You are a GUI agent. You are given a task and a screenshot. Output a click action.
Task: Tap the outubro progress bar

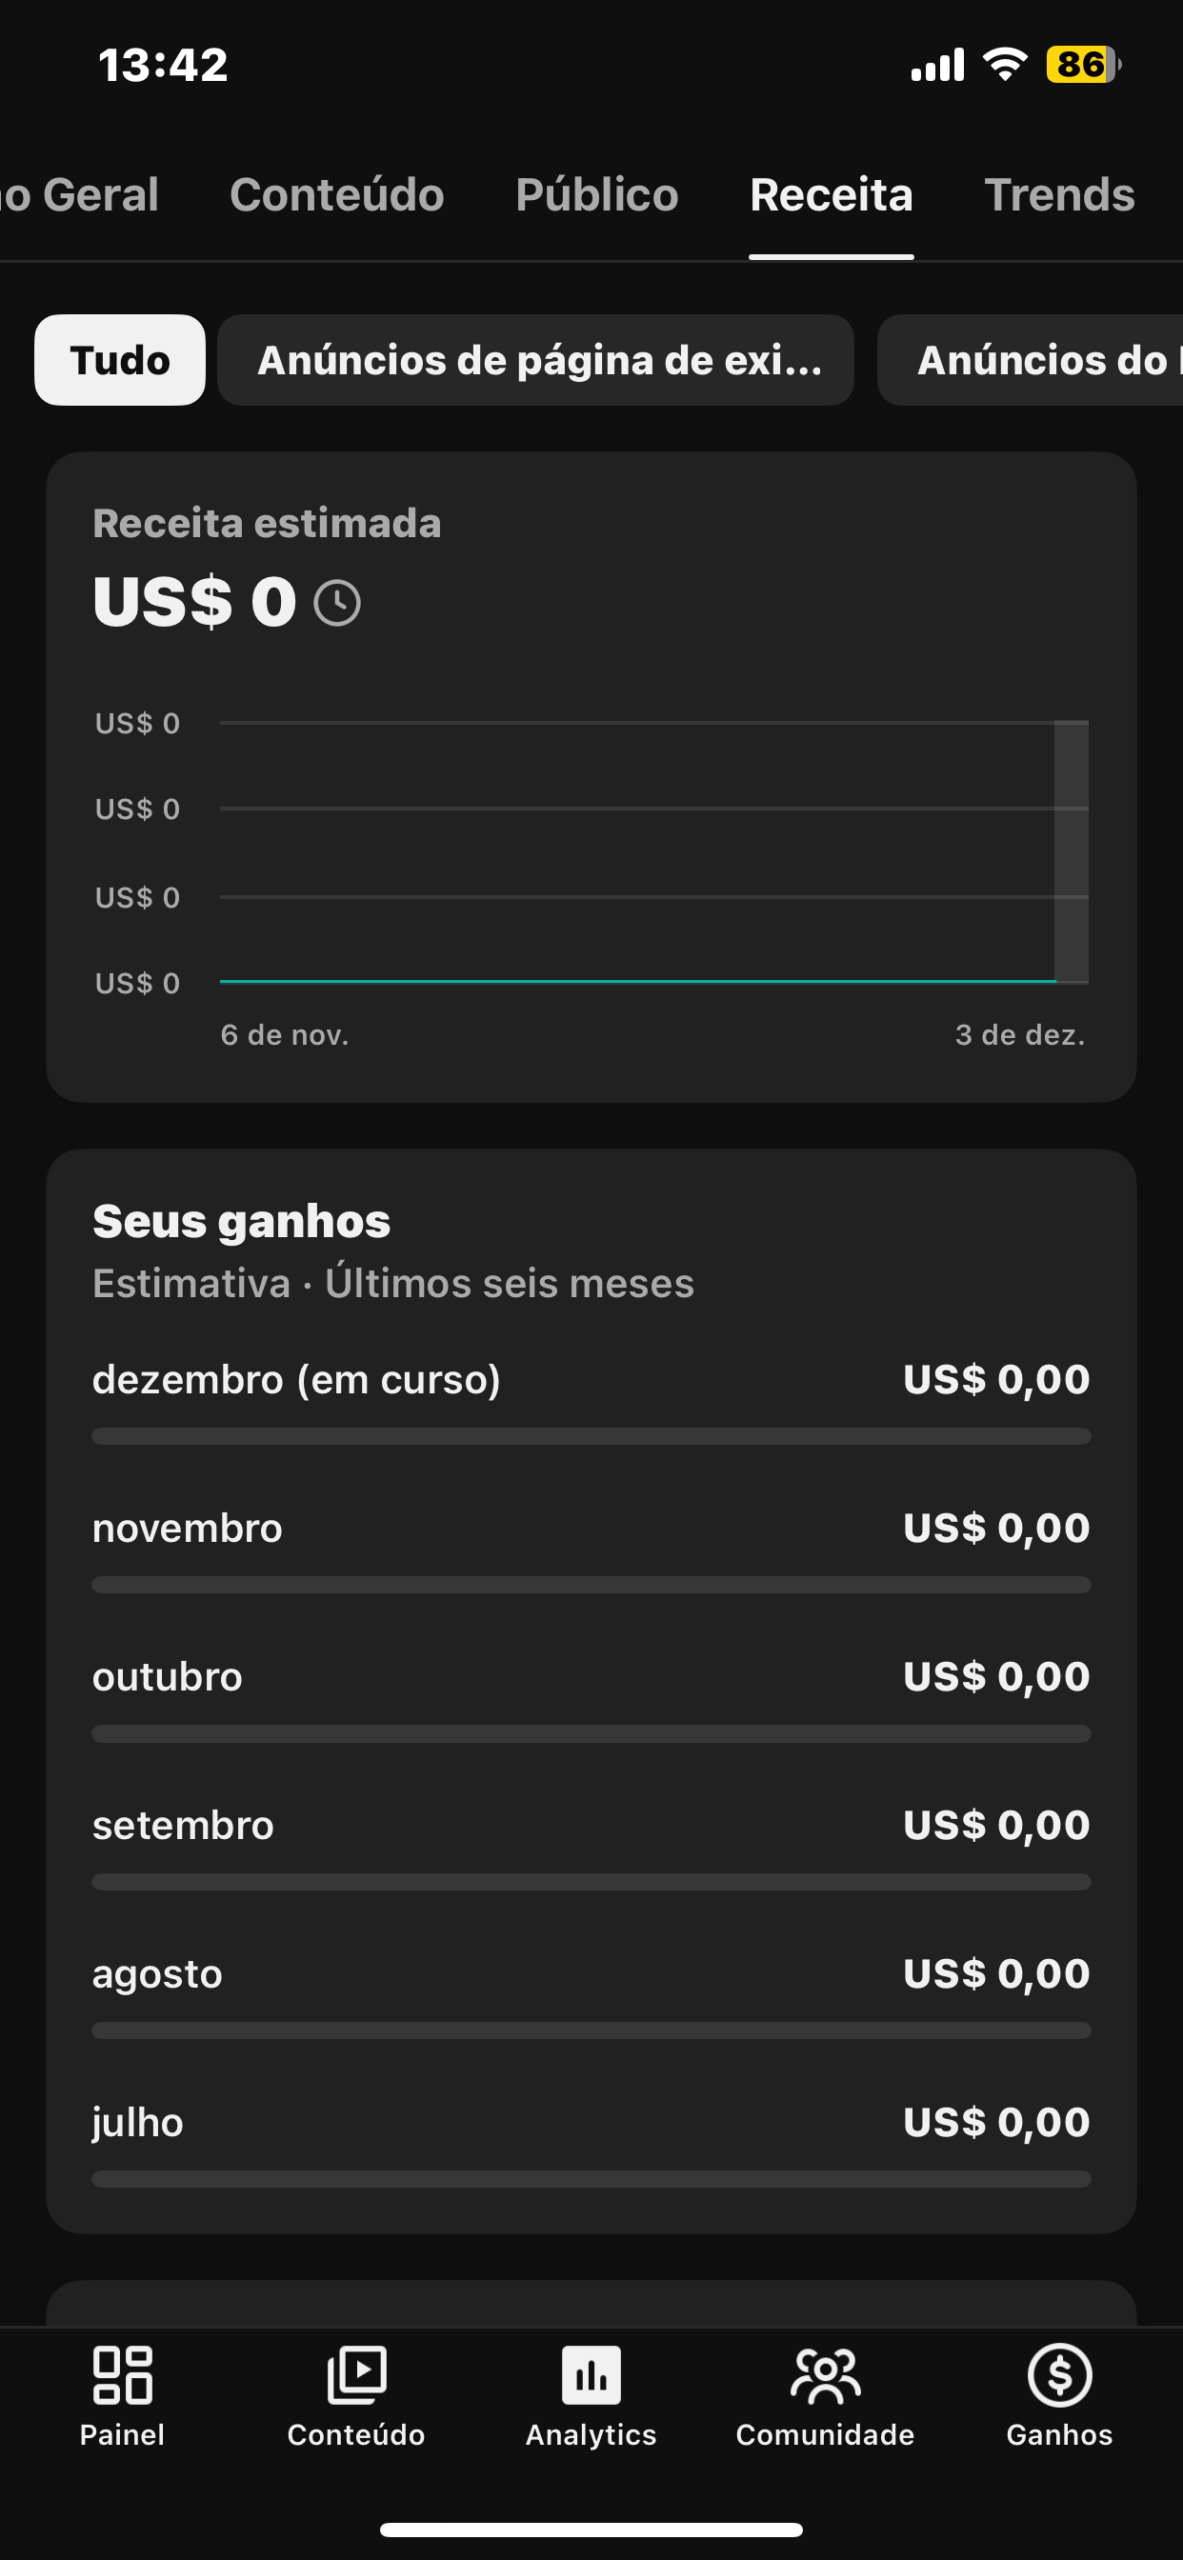coord(590,1733)
